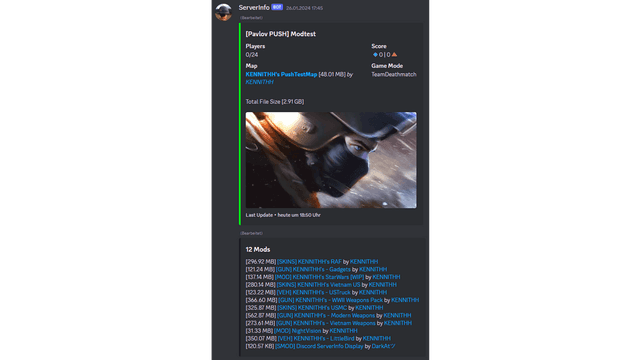Open the DarkAt author link
Screen dimensions: 640x360
[x=383, y=346]
